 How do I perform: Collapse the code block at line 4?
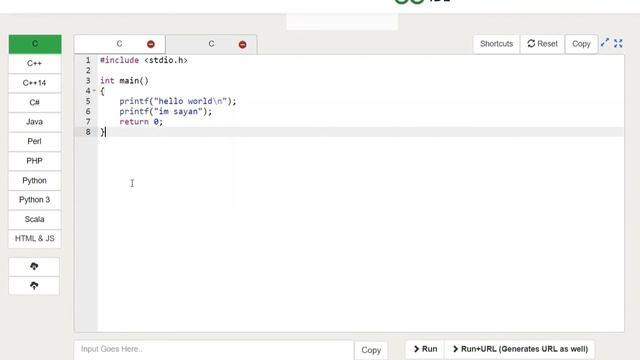(x=94, y=91)
